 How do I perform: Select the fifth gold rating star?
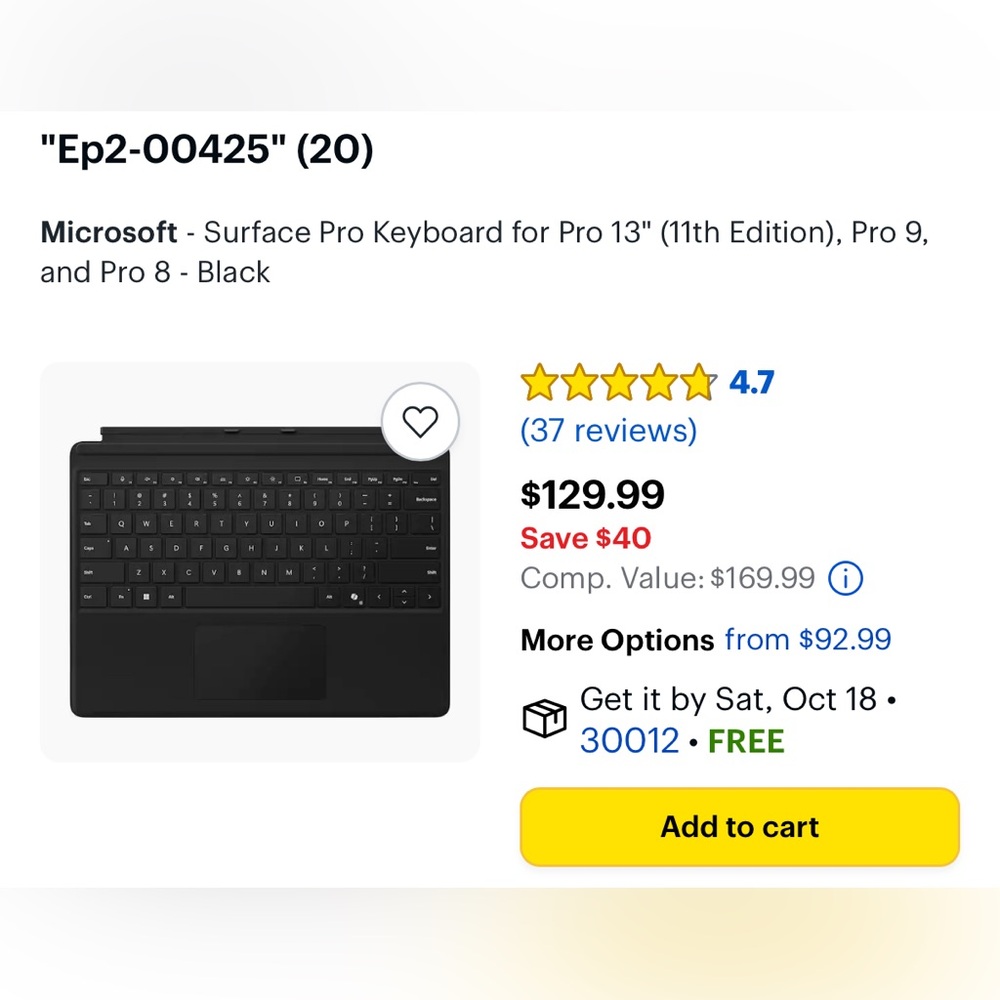(x=698, y=380)
